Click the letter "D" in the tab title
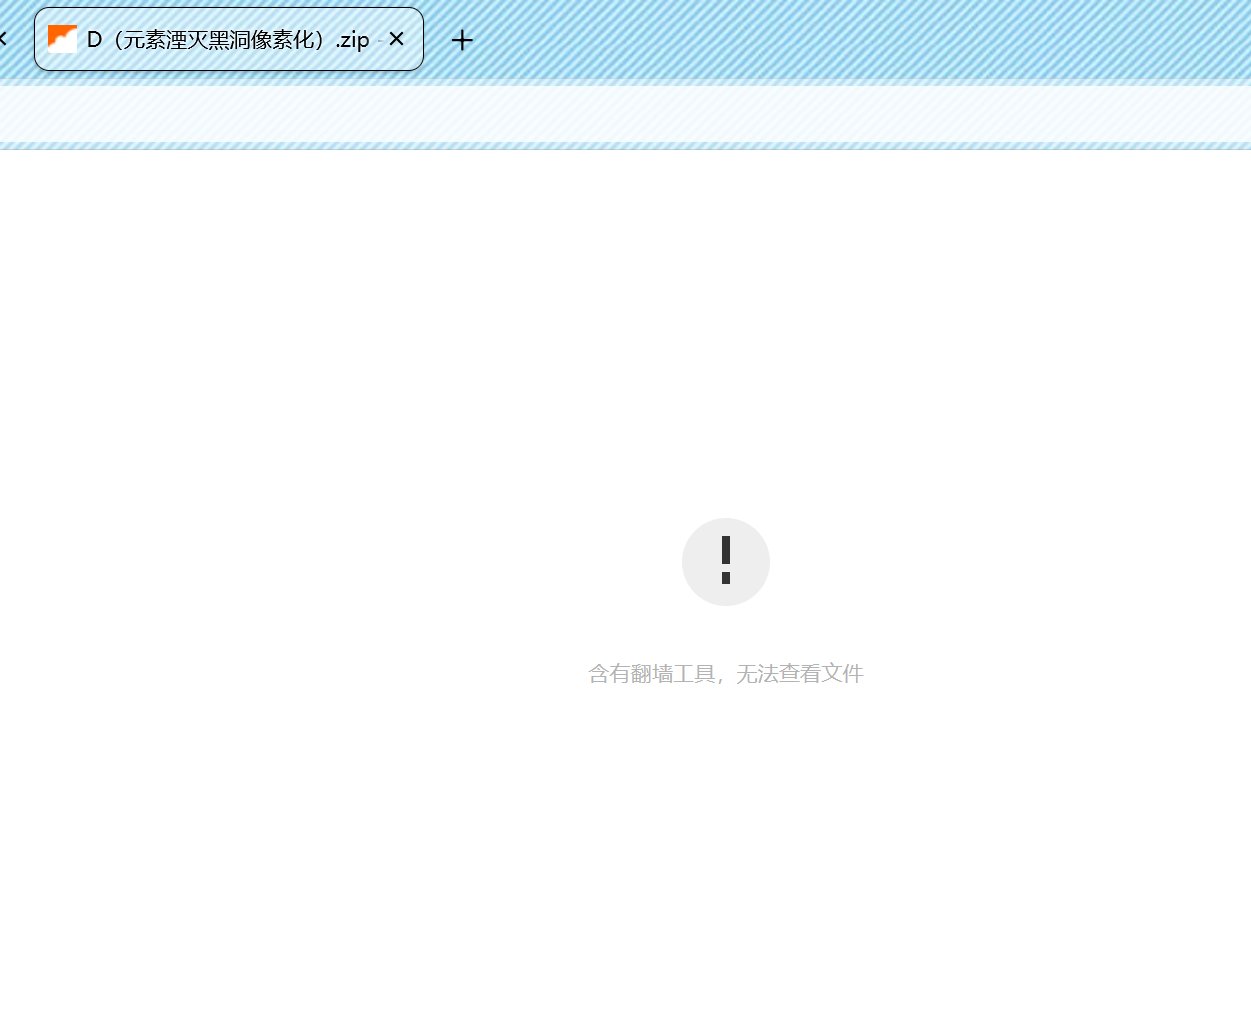 [x=94, y=40]
